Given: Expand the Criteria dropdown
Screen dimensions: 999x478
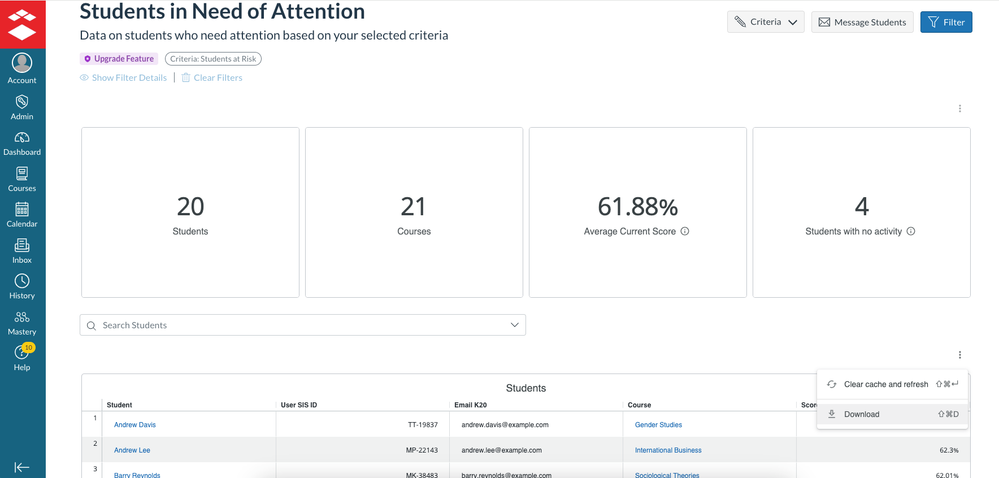Looking at the screenshot, I should (765, 22).
